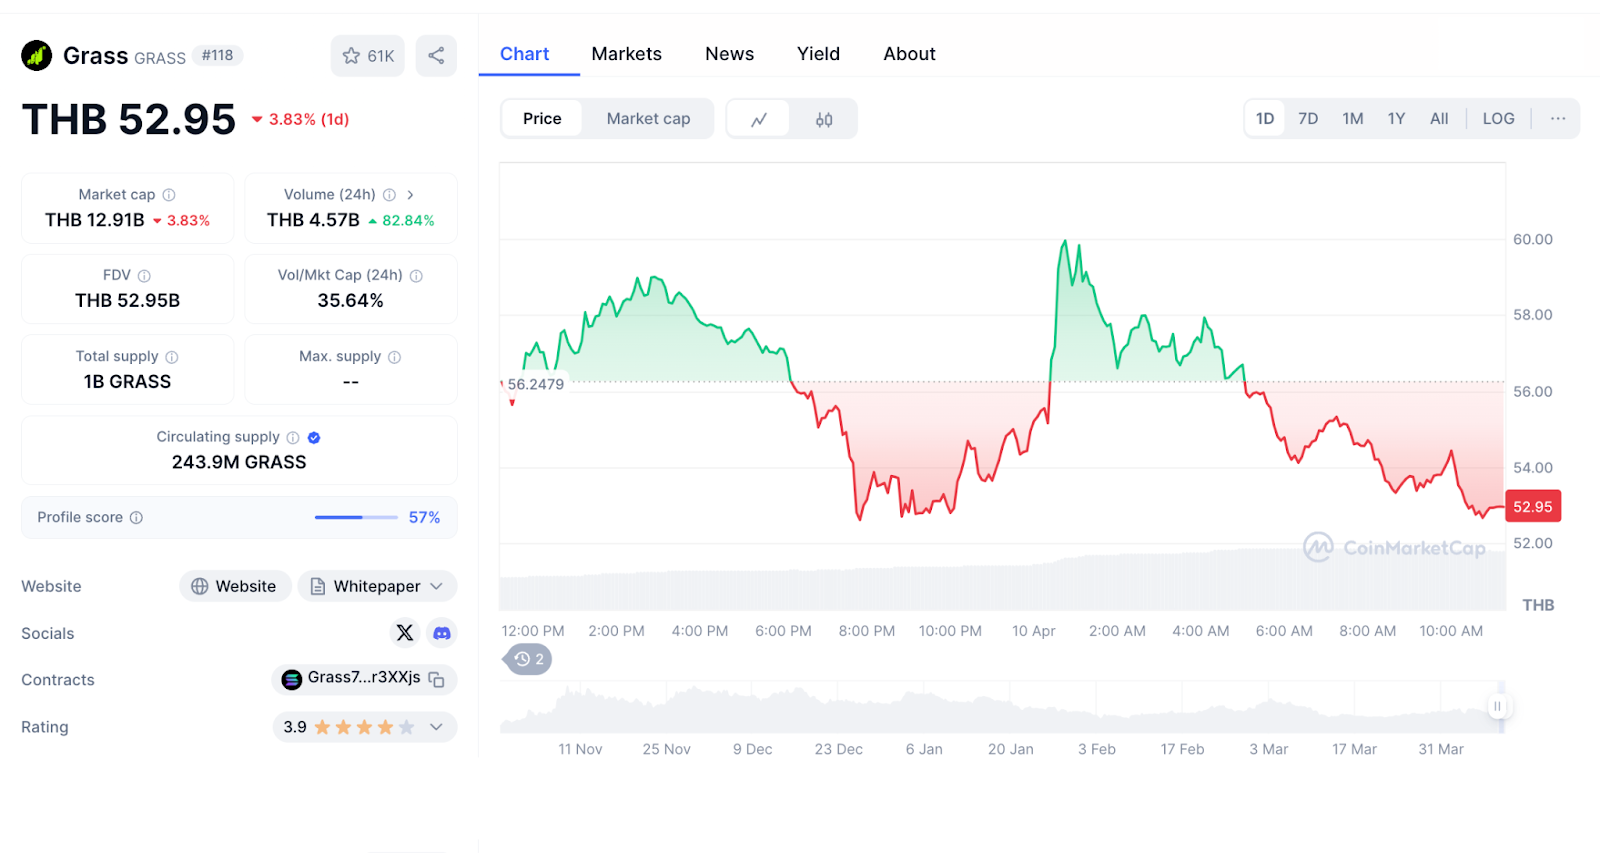This screenshot has width=1600, height=853.
Task: Click the Solana chain contract icon
Action: (292, 680)
